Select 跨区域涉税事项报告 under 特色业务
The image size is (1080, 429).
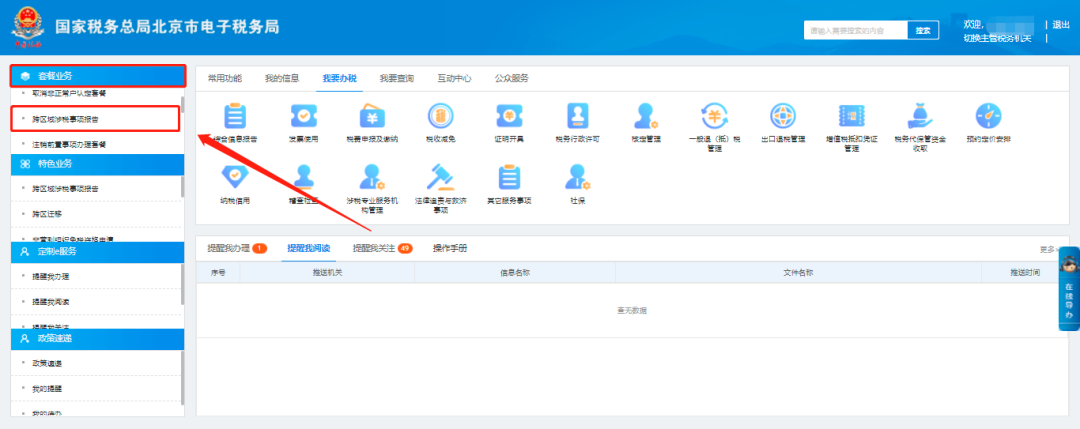pyautogui.click(x=65, y=189)
